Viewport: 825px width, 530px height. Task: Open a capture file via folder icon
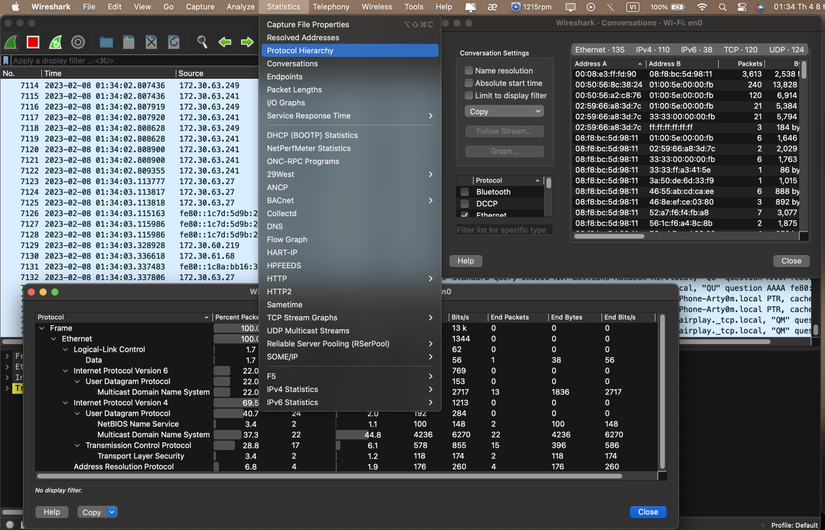[106, 42]
